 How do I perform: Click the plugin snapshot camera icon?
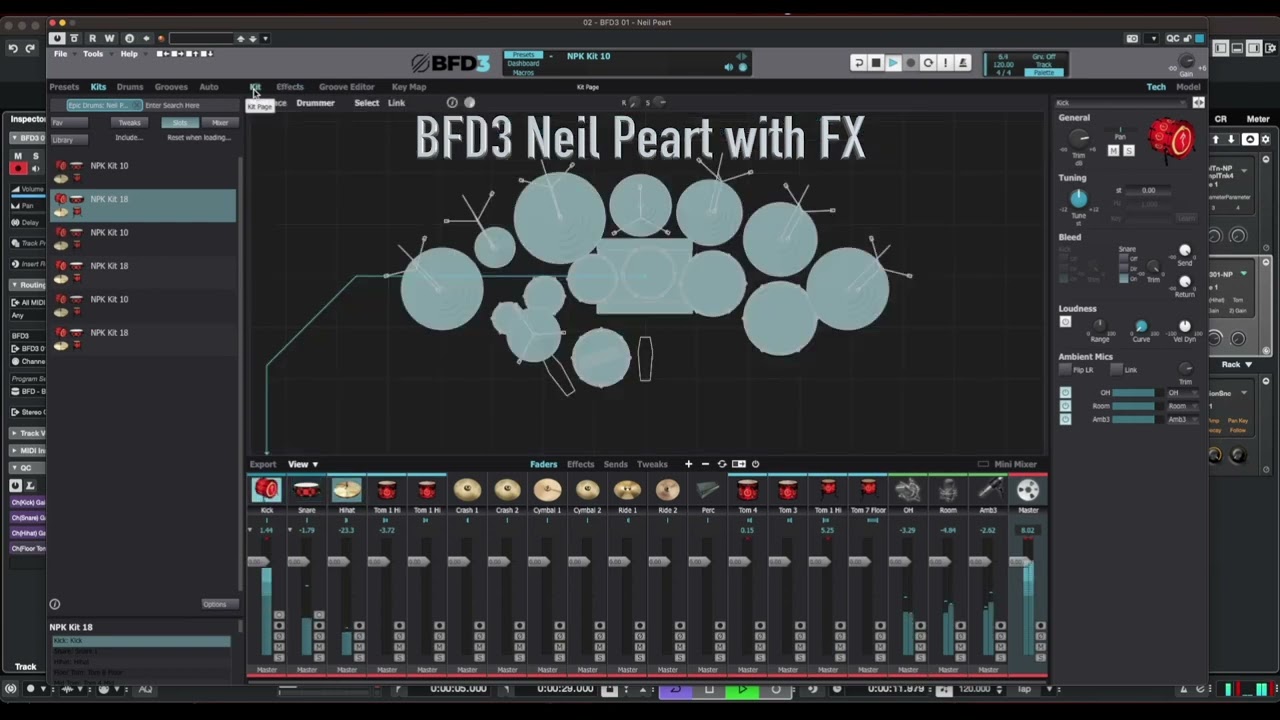[1132, 38]
